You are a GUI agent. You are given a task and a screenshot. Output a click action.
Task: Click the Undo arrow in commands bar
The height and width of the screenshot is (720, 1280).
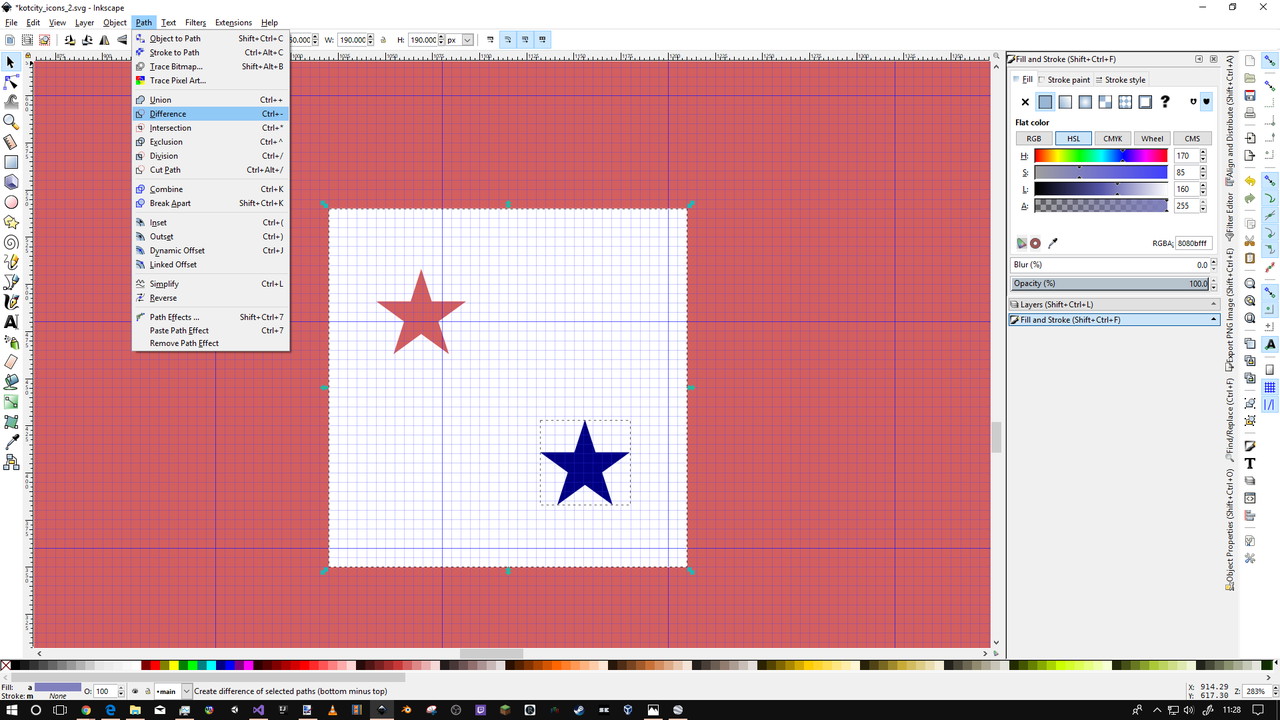1250,181
